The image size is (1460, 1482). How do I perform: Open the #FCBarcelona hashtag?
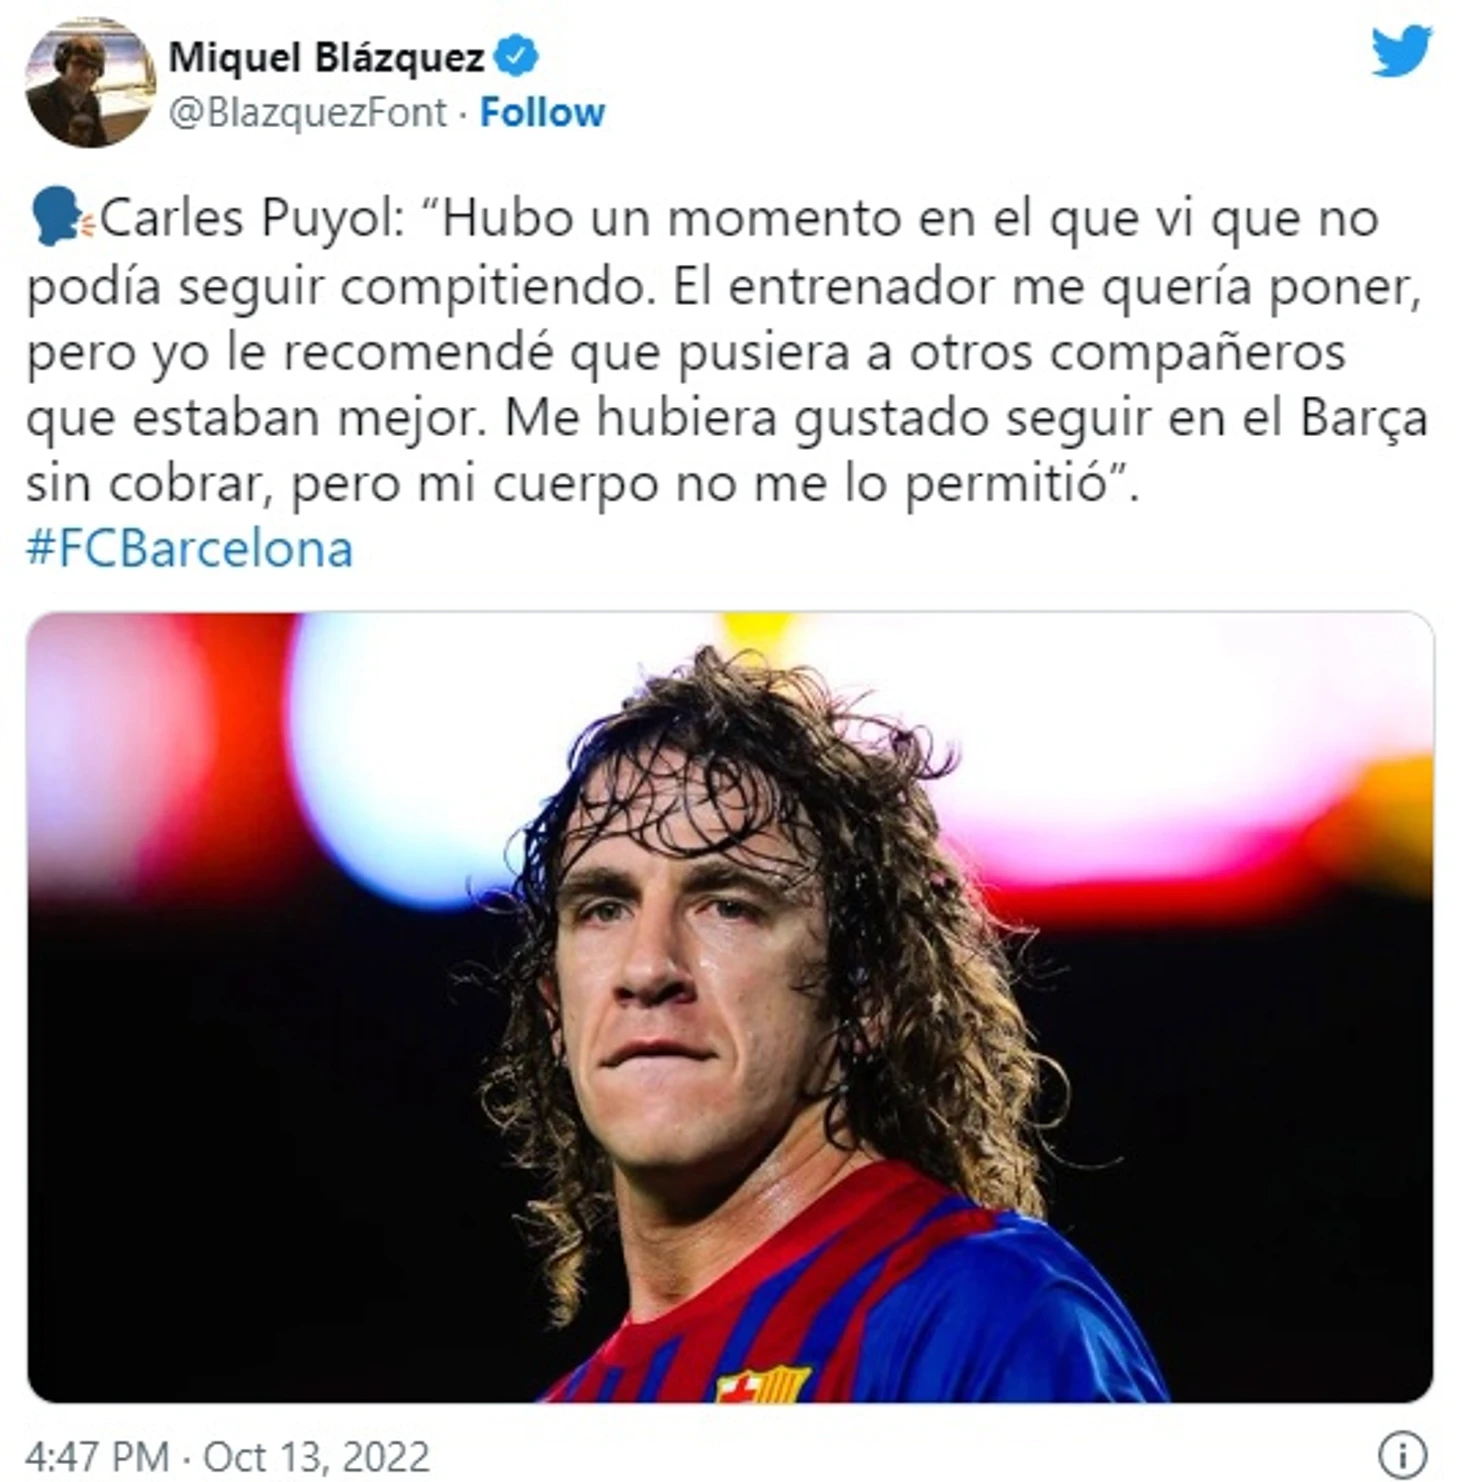[190, 549]
